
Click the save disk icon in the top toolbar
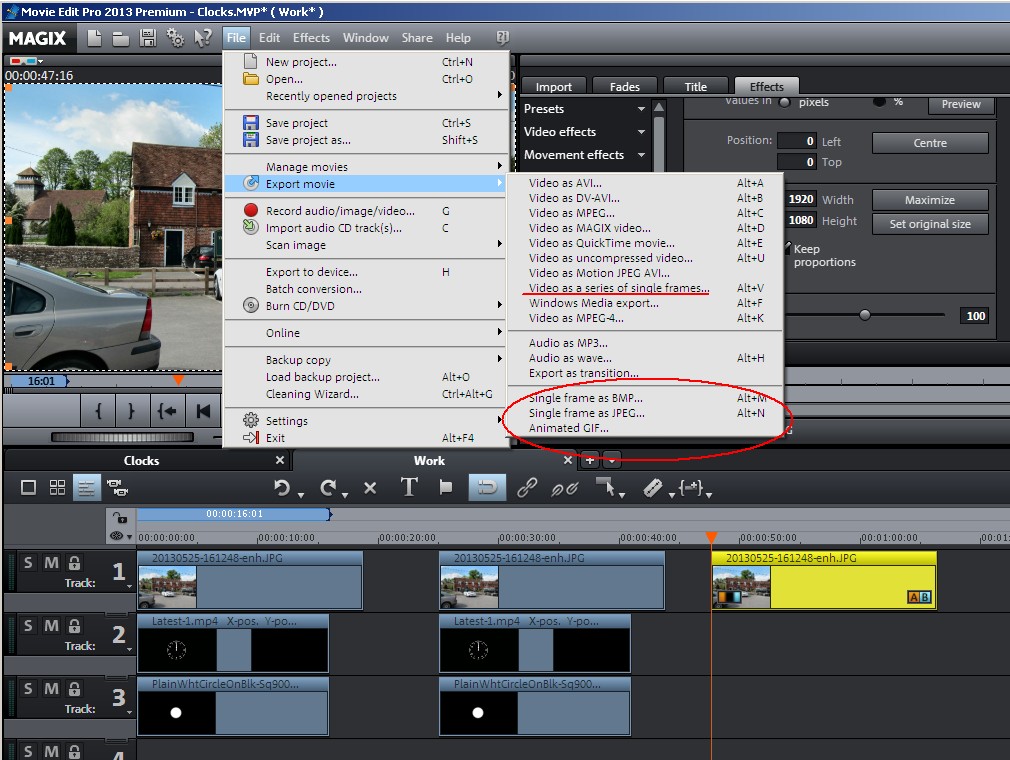(x=148, y=38)
